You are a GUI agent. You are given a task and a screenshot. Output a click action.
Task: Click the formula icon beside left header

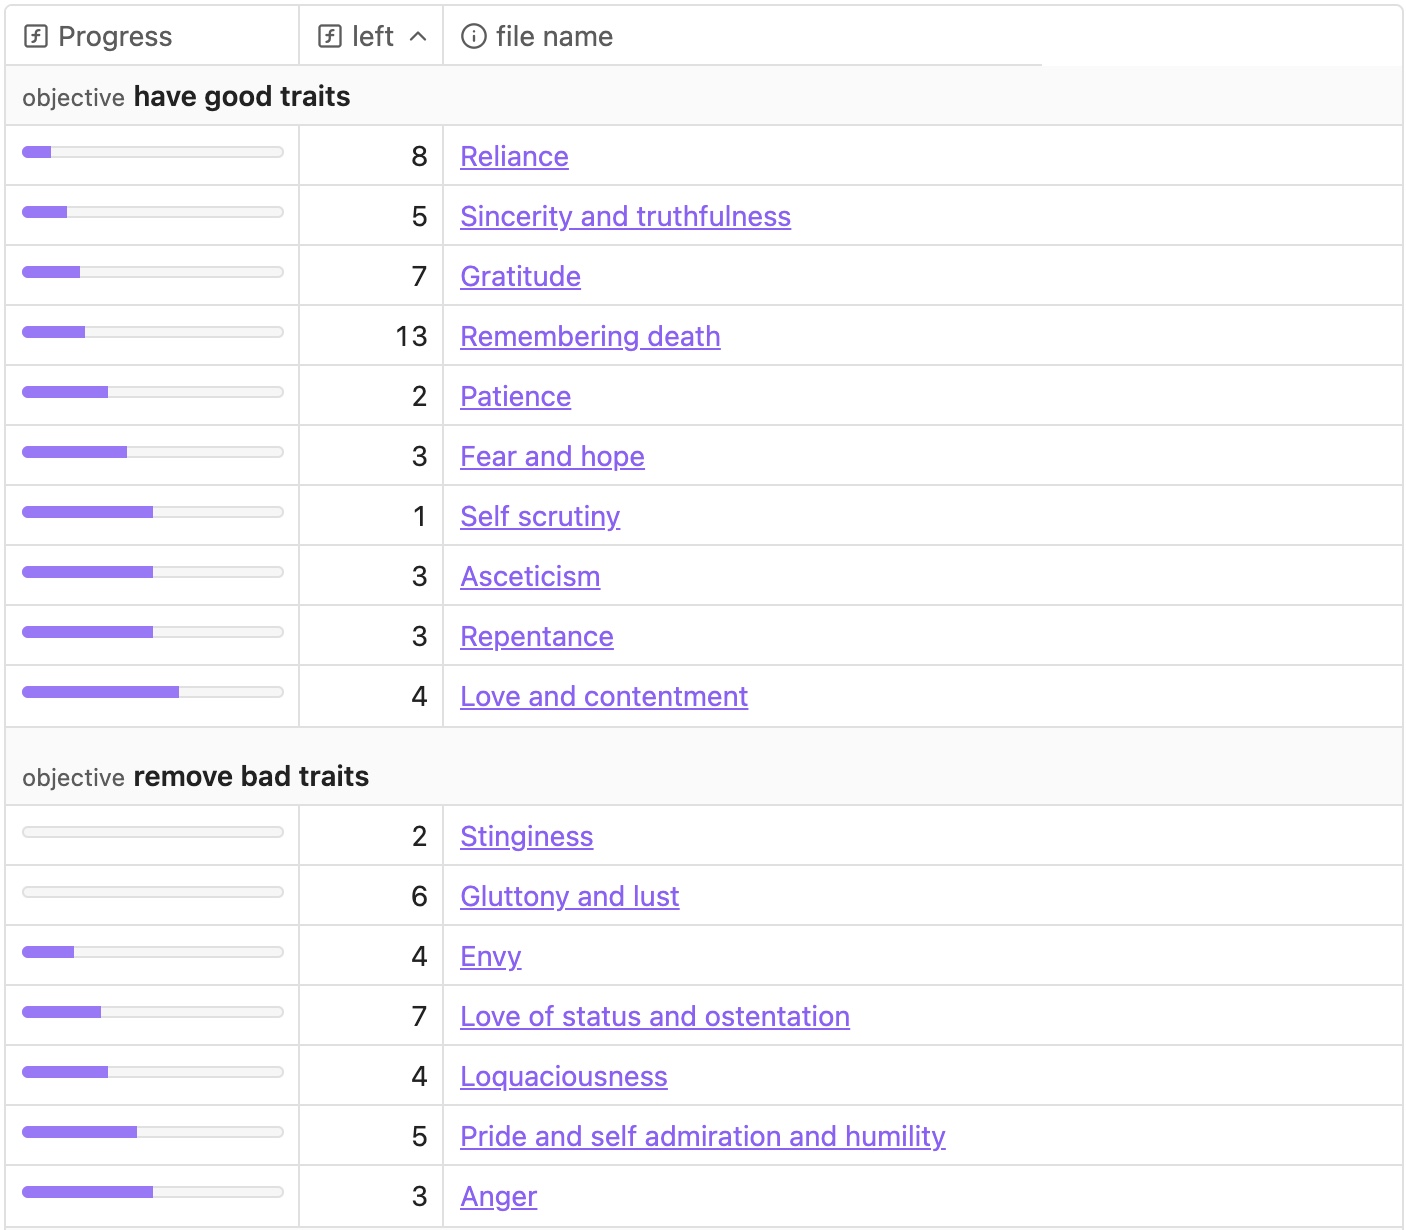click(329, 37)
